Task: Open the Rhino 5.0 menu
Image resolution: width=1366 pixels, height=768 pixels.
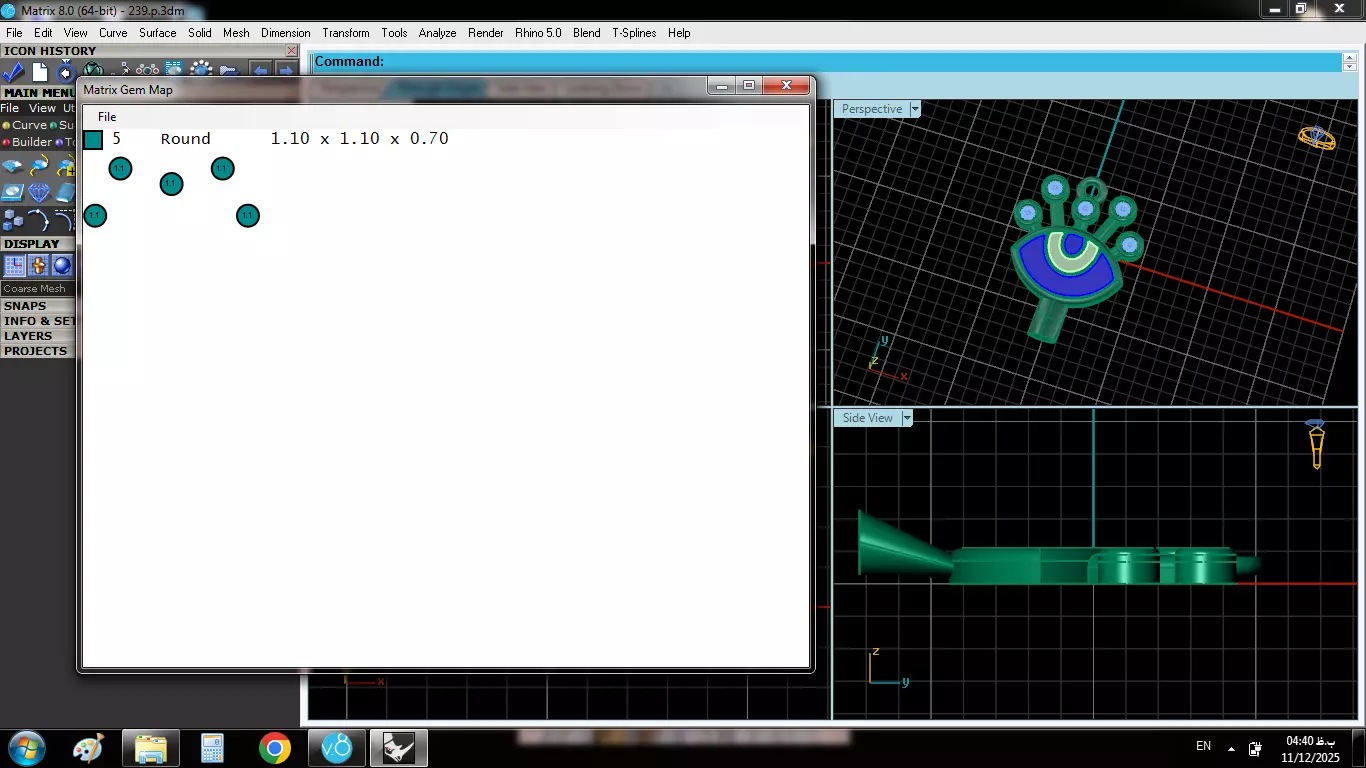Action: coord(538,33)
